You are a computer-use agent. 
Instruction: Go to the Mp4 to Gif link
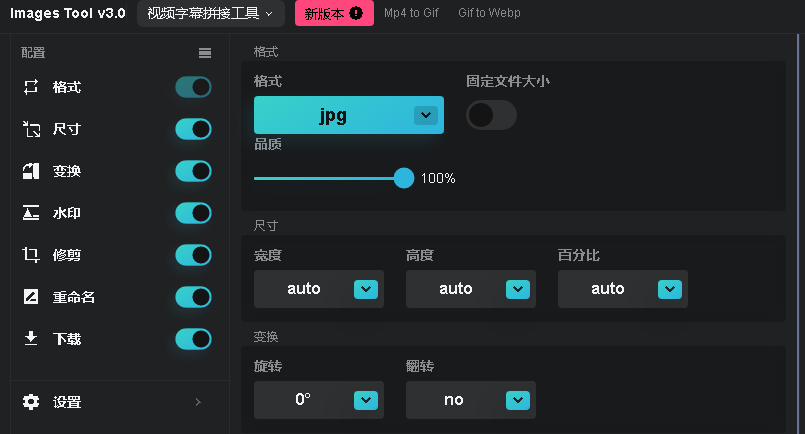pyautogui.click(x=412, y=14)
